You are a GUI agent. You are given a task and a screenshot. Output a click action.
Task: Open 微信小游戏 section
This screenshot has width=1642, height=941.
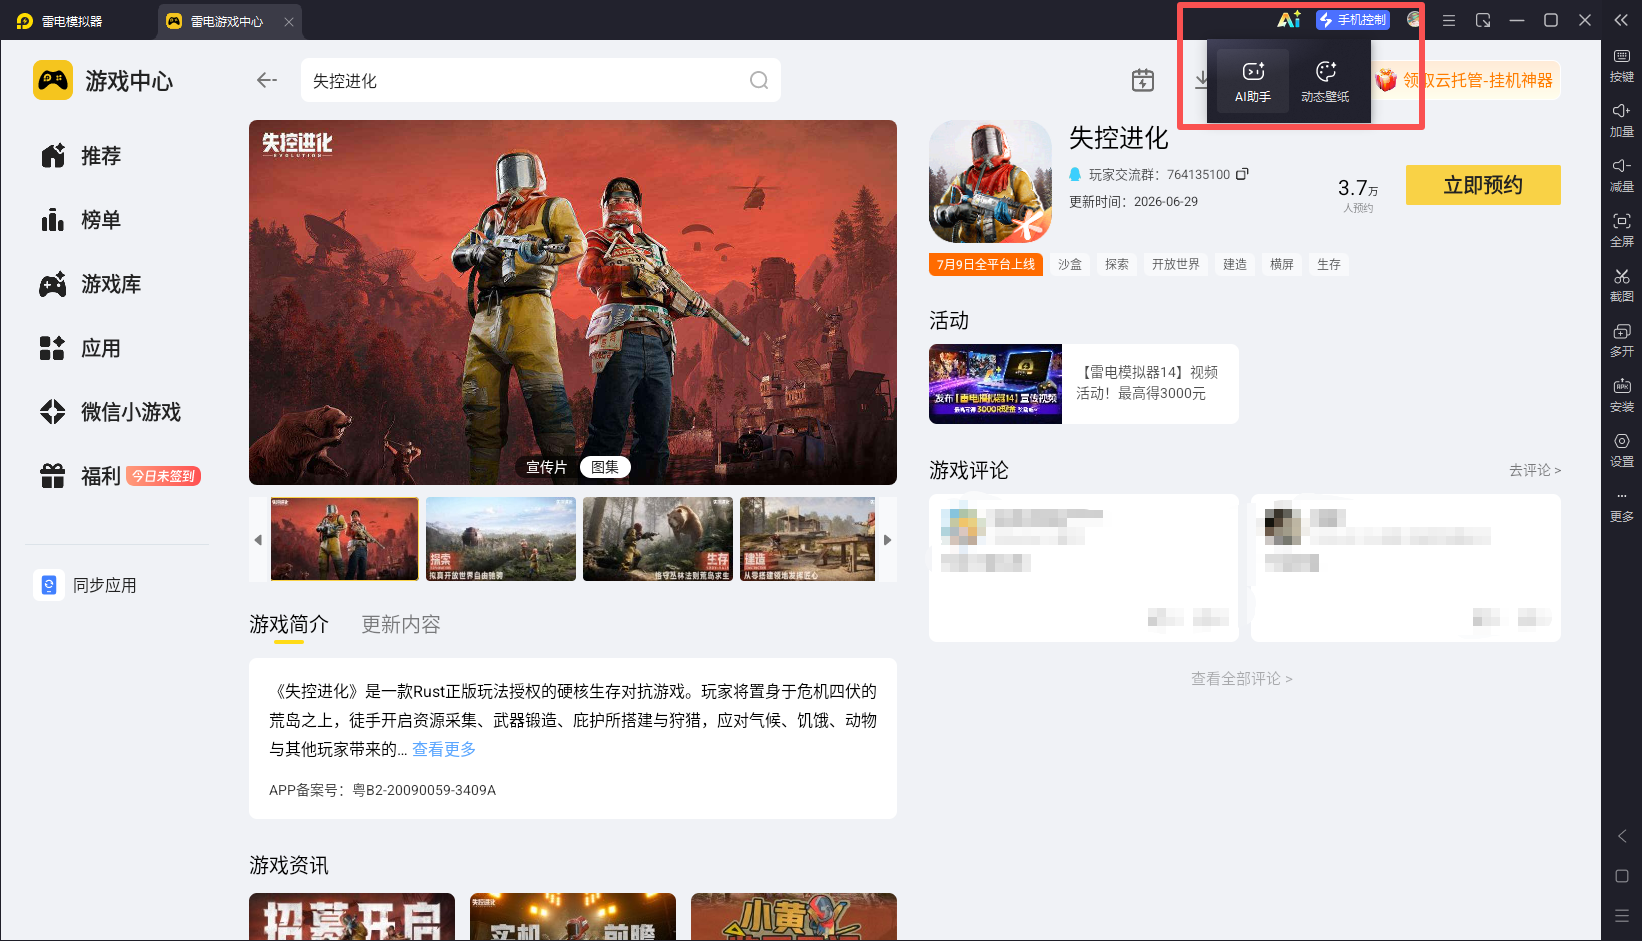coord(111,412)
